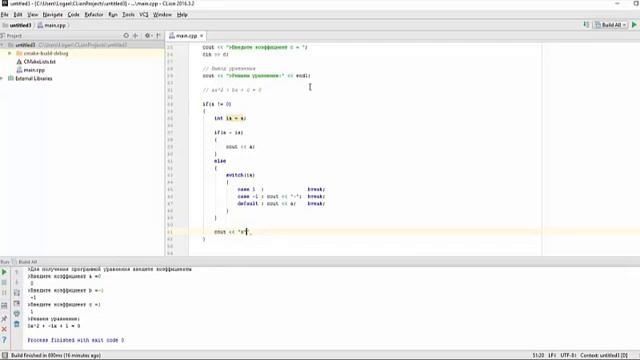Open the Run menu
The image size is (640, 360).
(x=113, y=15)
